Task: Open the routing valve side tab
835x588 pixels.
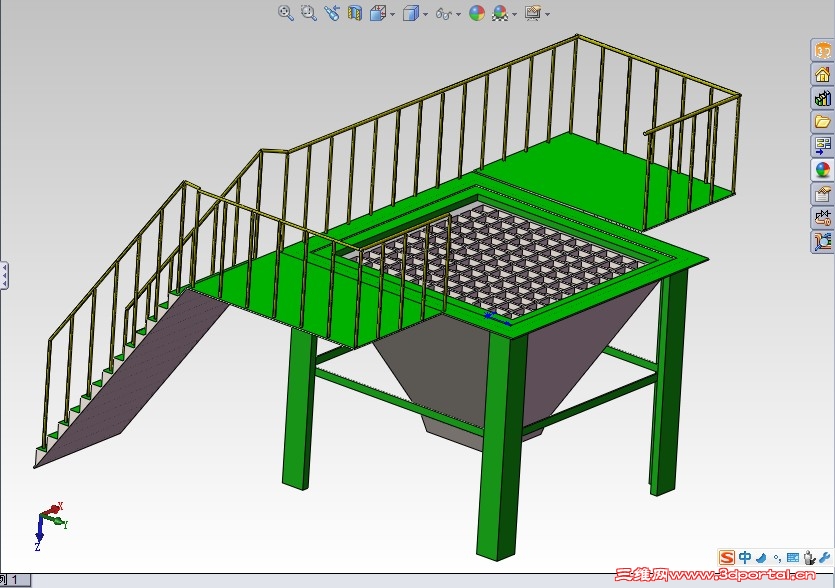Action: point(823,217)
